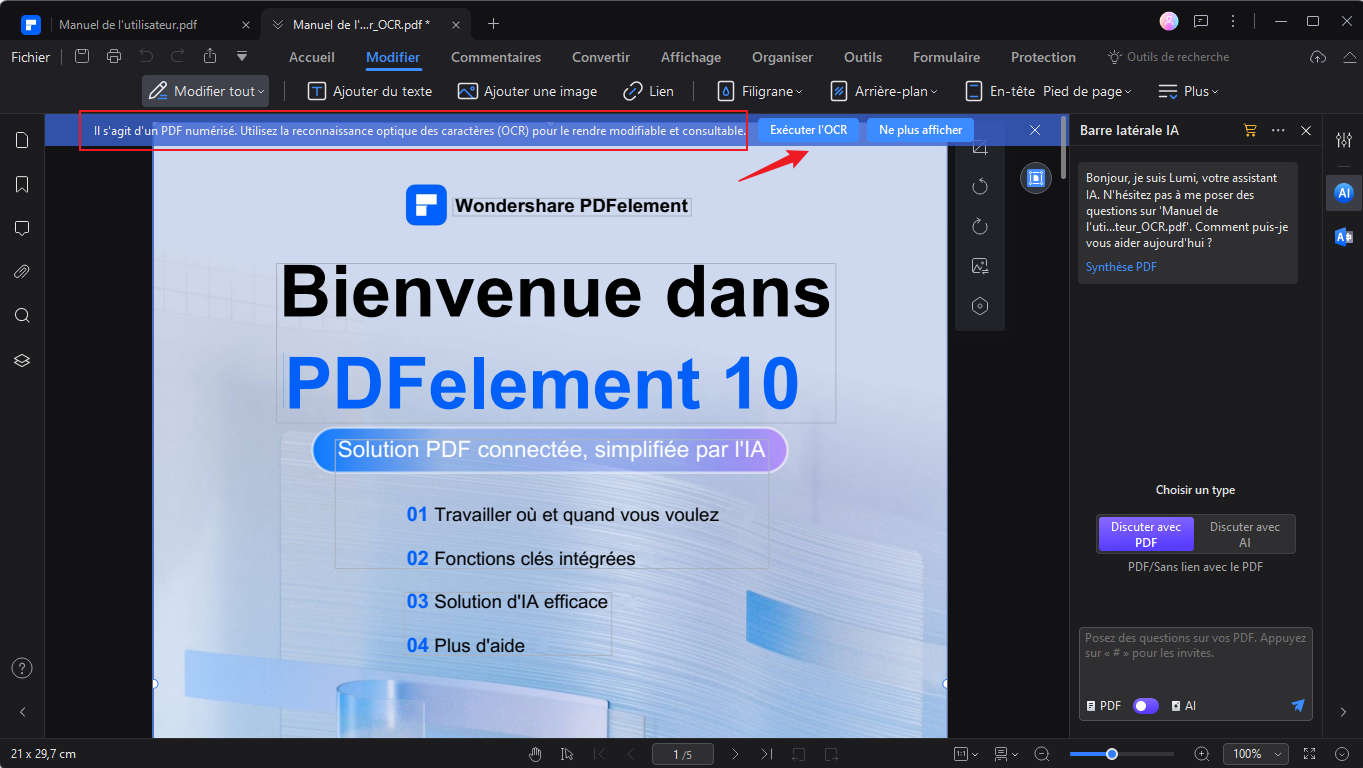
Task: Open the 1:1 page fit dropdown
Action: 964,754
